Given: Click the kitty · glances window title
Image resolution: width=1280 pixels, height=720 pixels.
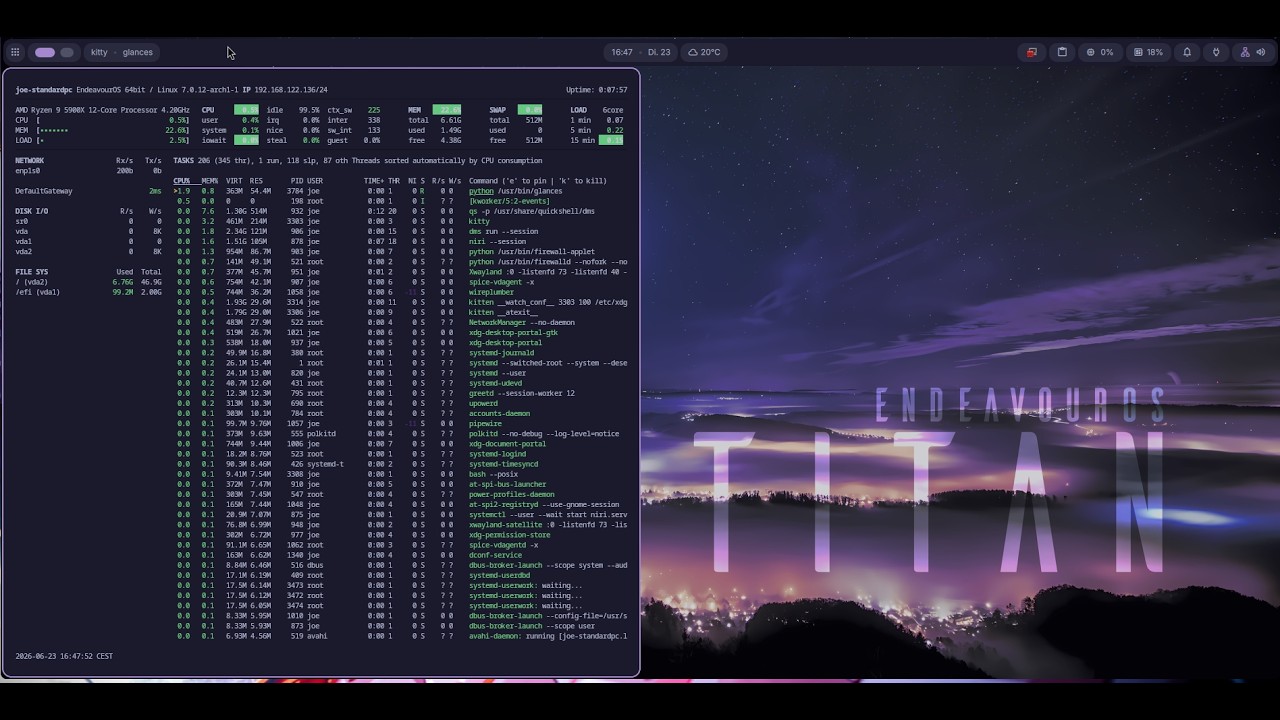Looking at the screenshot, I should [x=122, y=52].
